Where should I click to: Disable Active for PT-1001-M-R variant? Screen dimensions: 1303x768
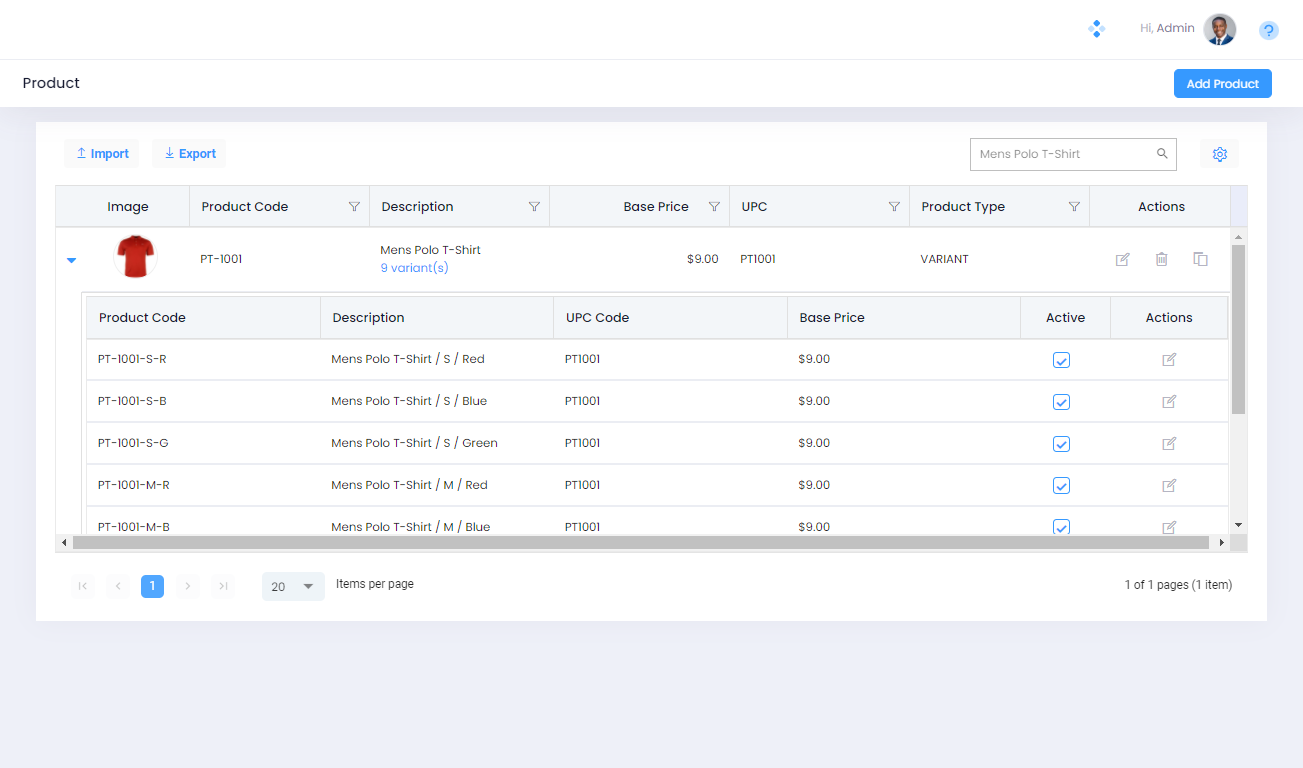pos(1061,486)
